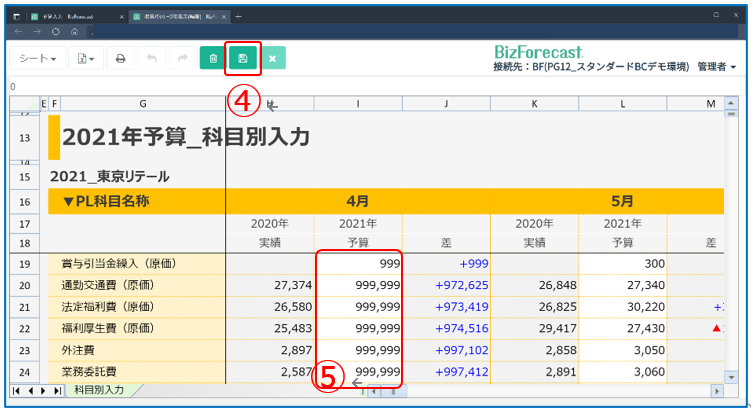Click the green trash delete button

[x=213, y=59]
